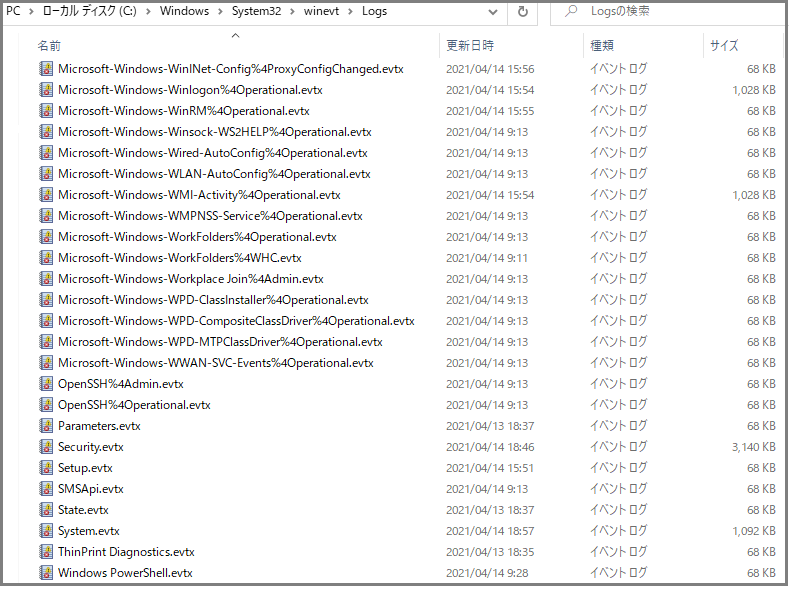Select Microsoft-Windows-WorkFolders%4WHC.evtx file name
The height and width of the screenshot is (589, 789).
point(180,258)
